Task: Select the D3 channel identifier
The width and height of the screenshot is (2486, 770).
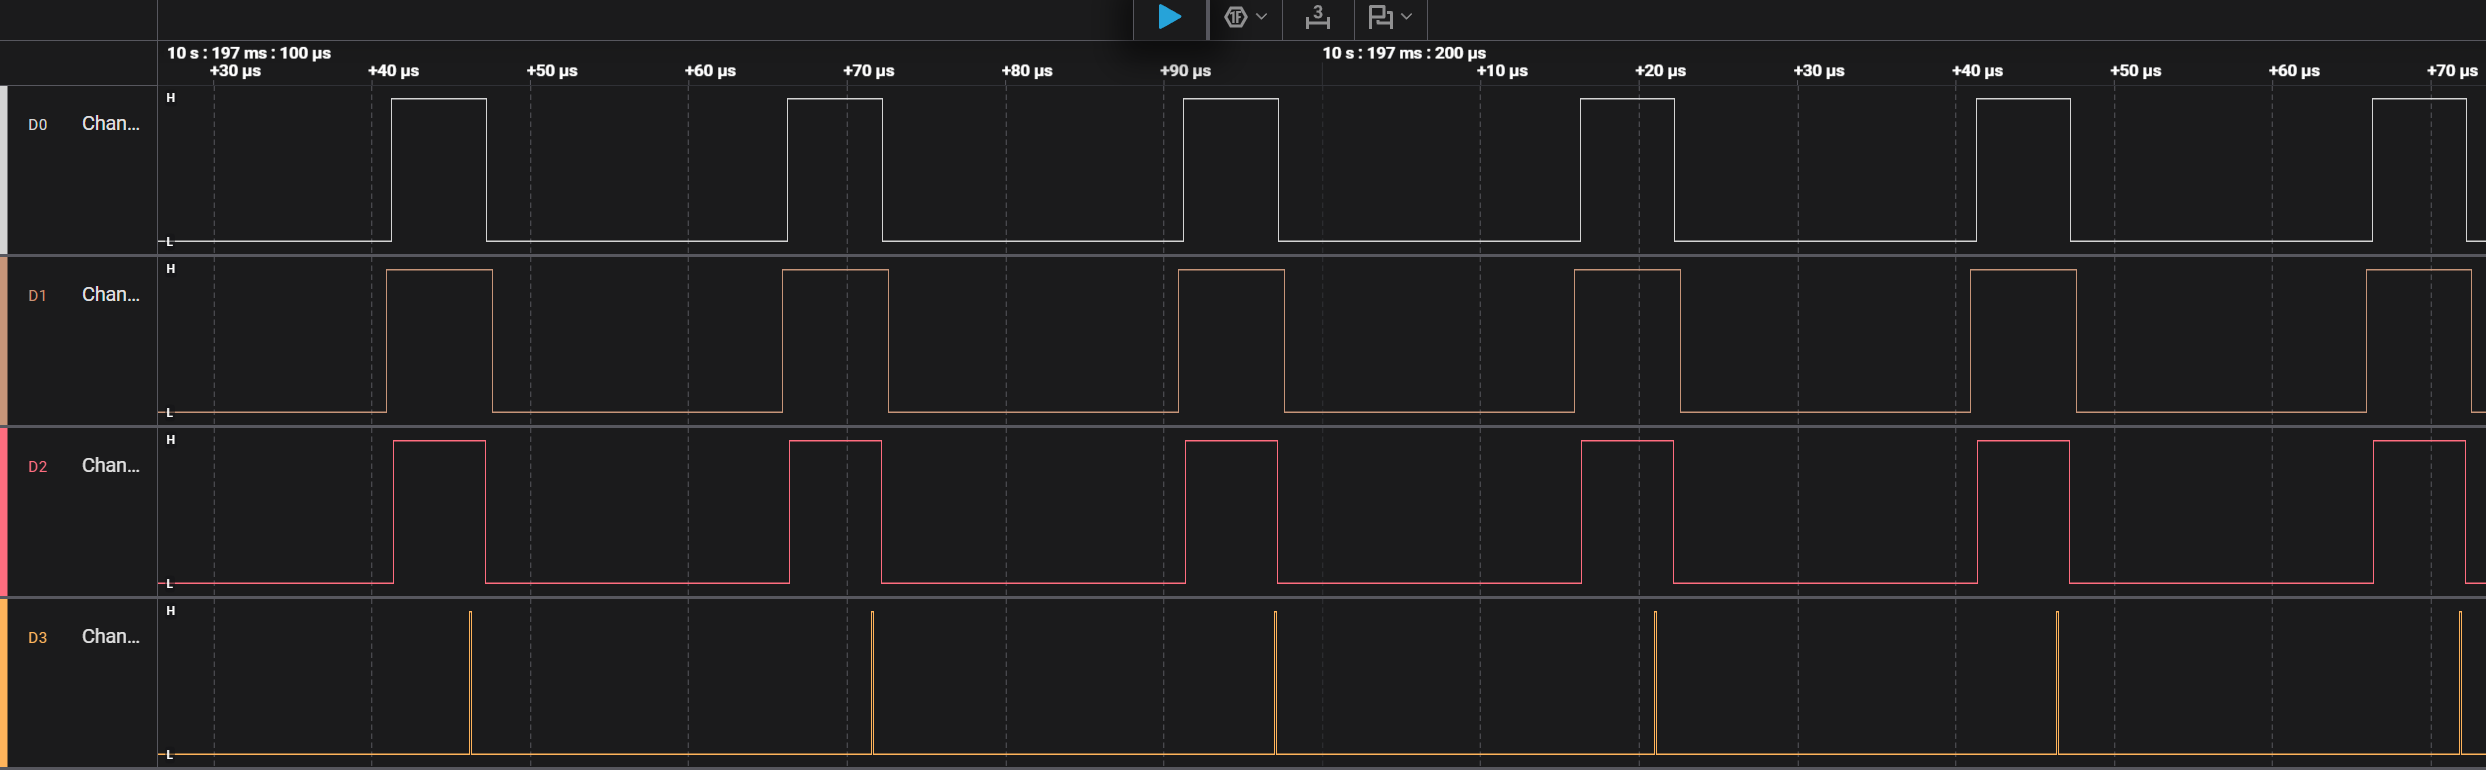Action: pyautogui.click(x=37, y=638)
